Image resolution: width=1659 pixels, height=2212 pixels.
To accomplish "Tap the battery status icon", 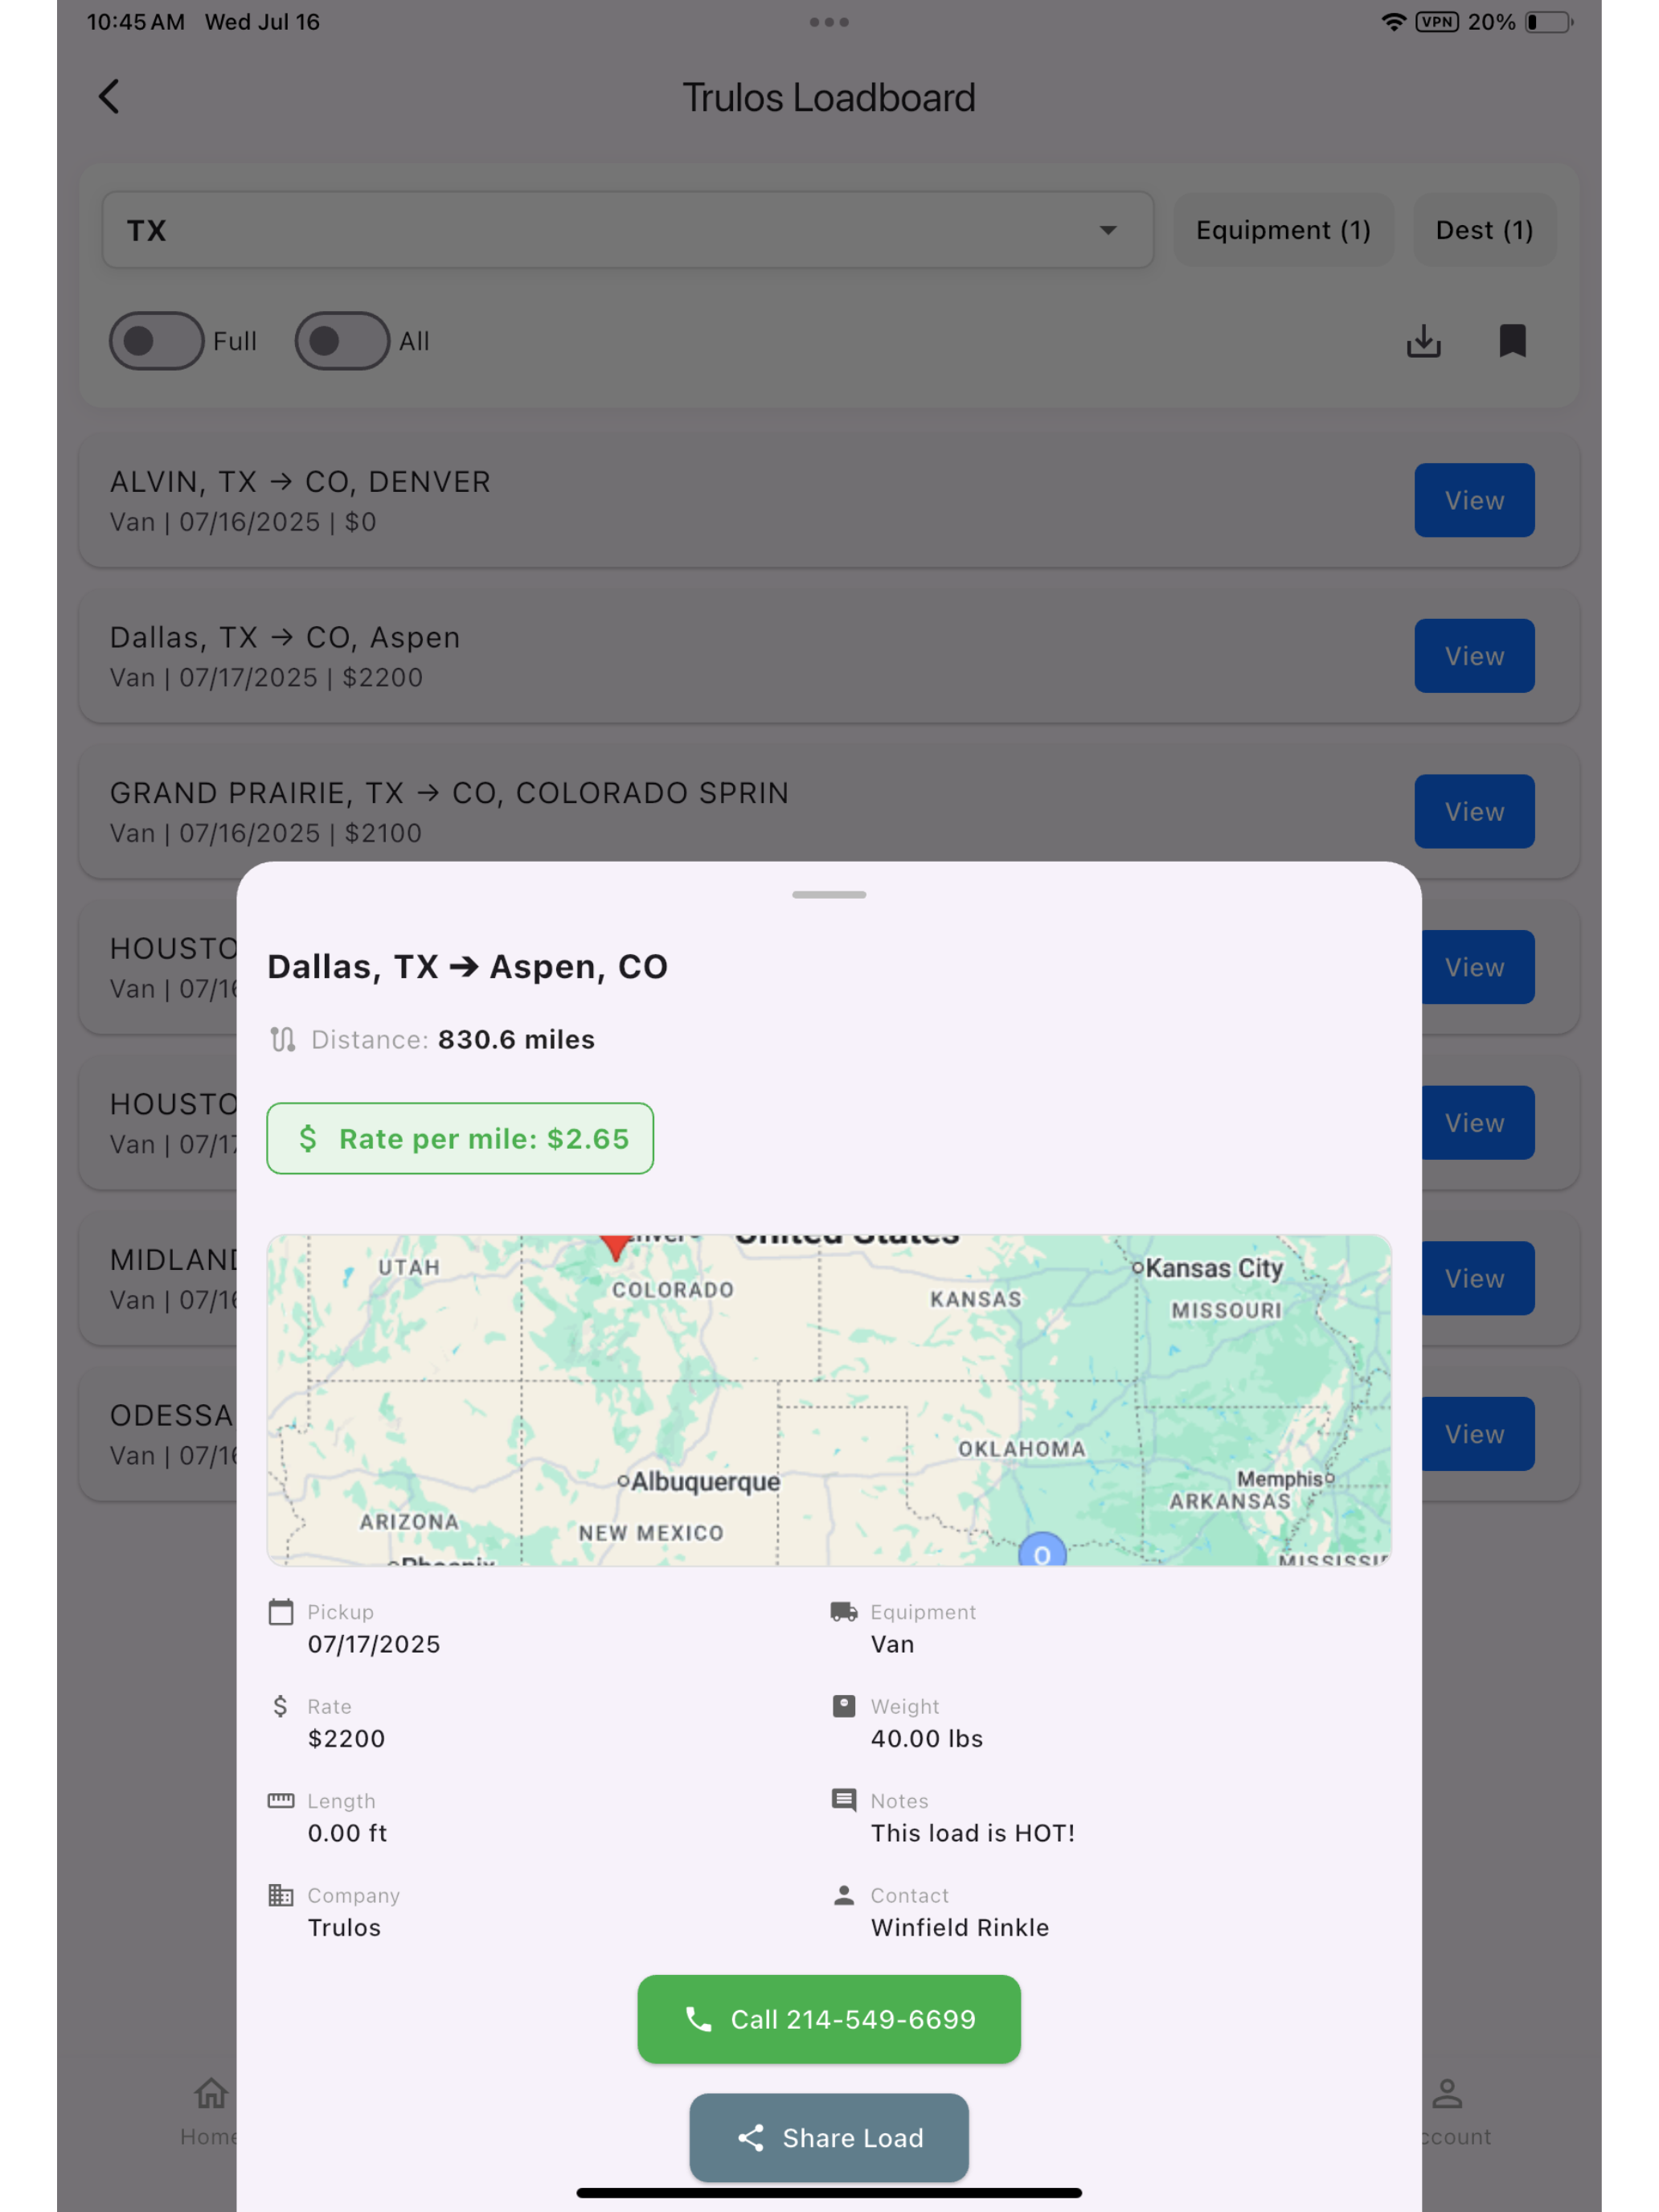I will [1549, 22].
